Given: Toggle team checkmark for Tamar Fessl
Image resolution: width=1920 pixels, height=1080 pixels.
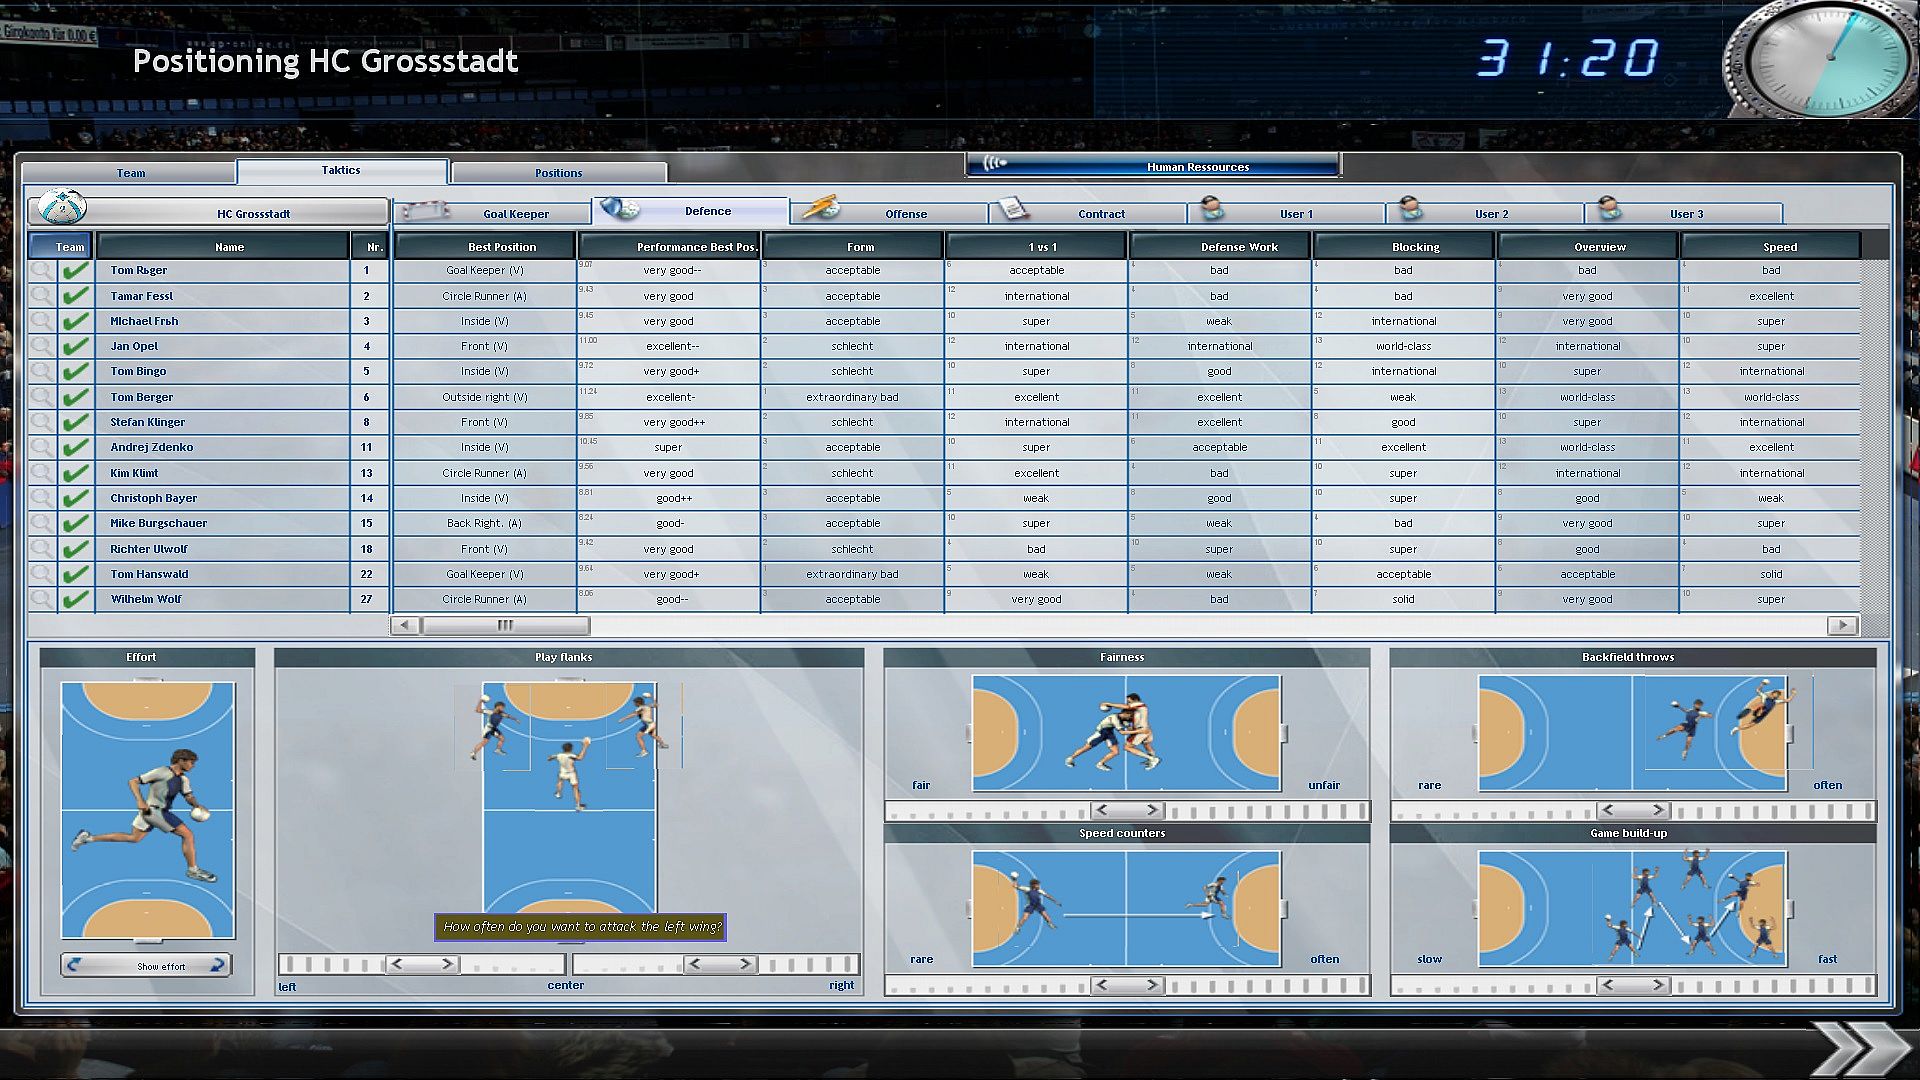Looking at the screenshot, I should (75, 296).
